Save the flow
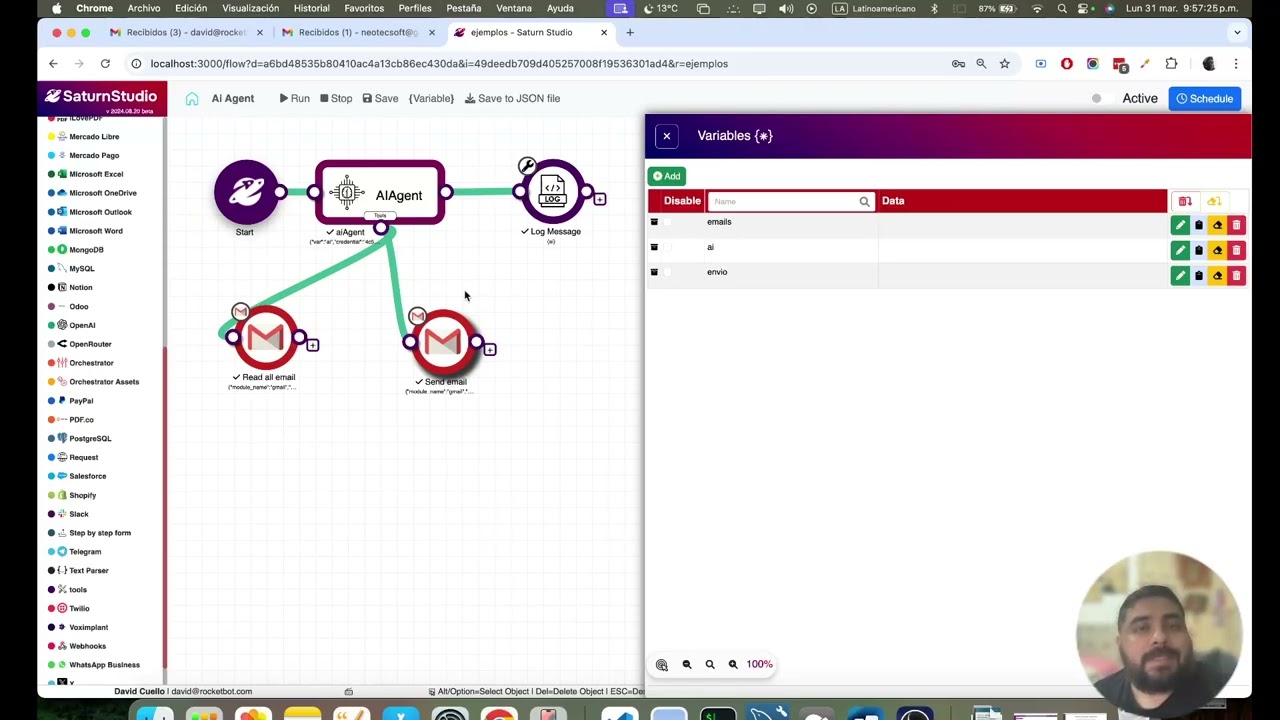Screen dimensions: 1280x720 coord(380,98)
